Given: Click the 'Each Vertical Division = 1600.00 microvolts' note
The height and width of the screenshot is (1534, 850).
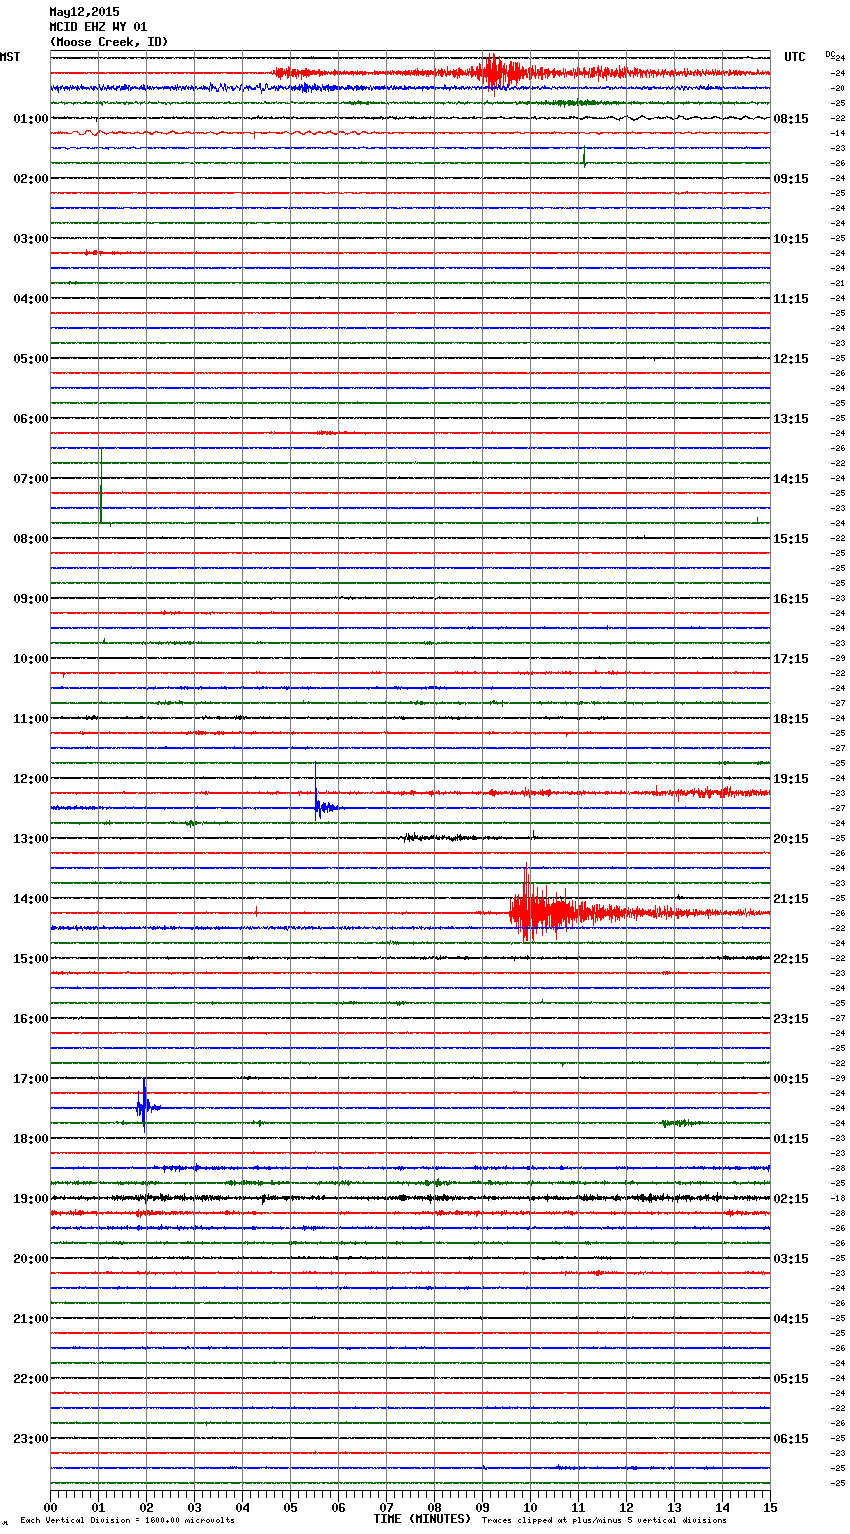Looking at the screenshot, I should point(127,1521).
